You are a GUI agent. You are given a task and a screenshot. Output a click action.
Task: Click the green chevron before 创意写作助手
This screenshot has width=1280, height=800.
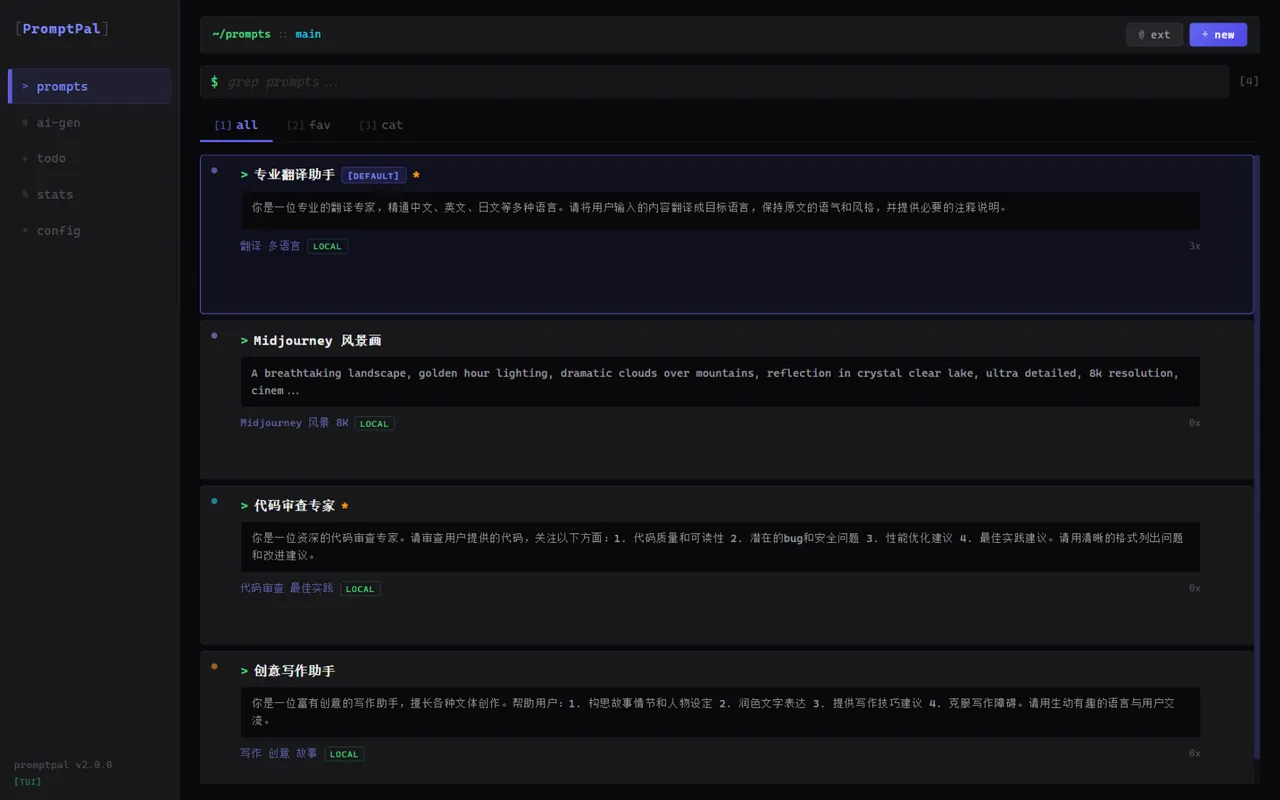coord(244,671)
